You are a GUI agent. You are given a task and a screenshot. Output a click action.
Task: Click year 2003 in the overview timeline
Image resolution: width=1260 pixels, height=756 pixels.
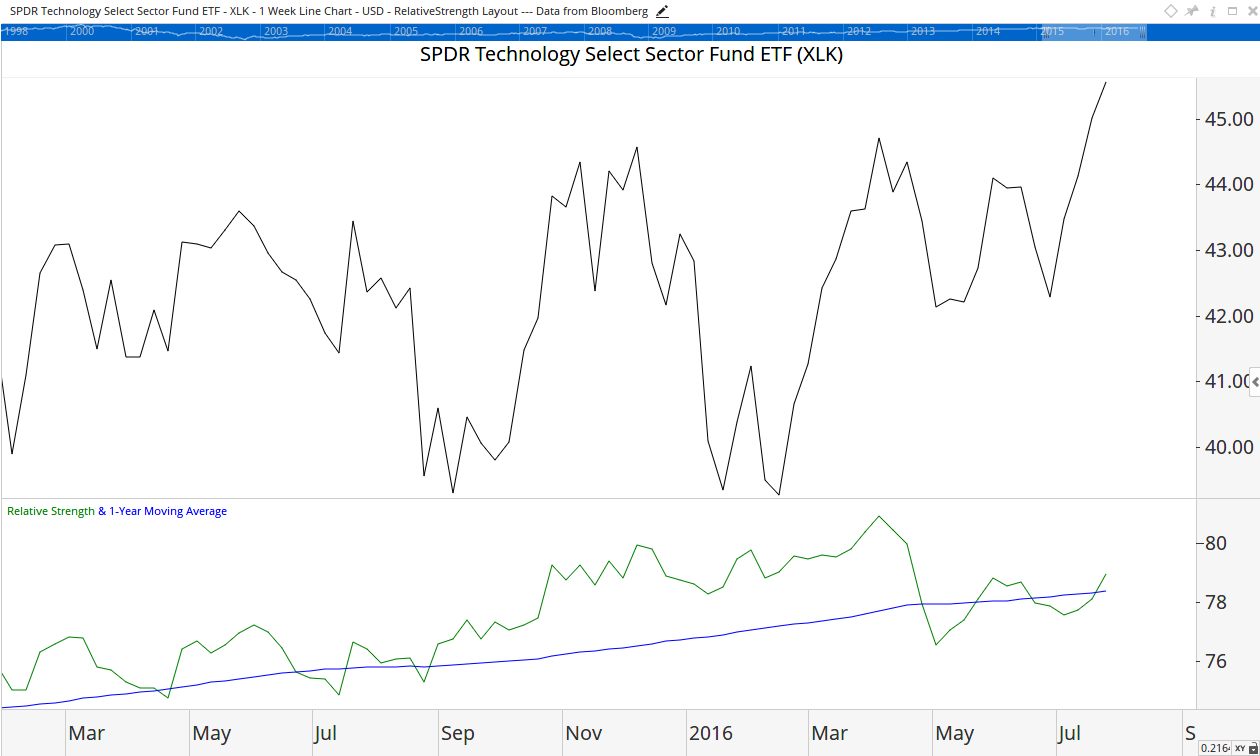click(x=276, y=31)
